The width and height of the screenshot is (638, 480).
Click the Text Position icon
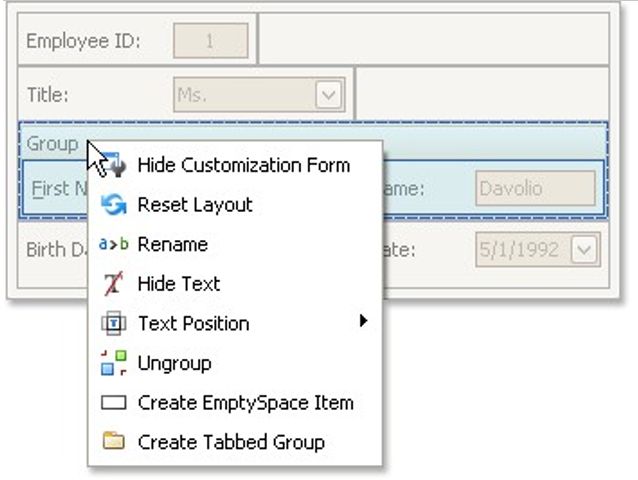click(x=114, y=323)
